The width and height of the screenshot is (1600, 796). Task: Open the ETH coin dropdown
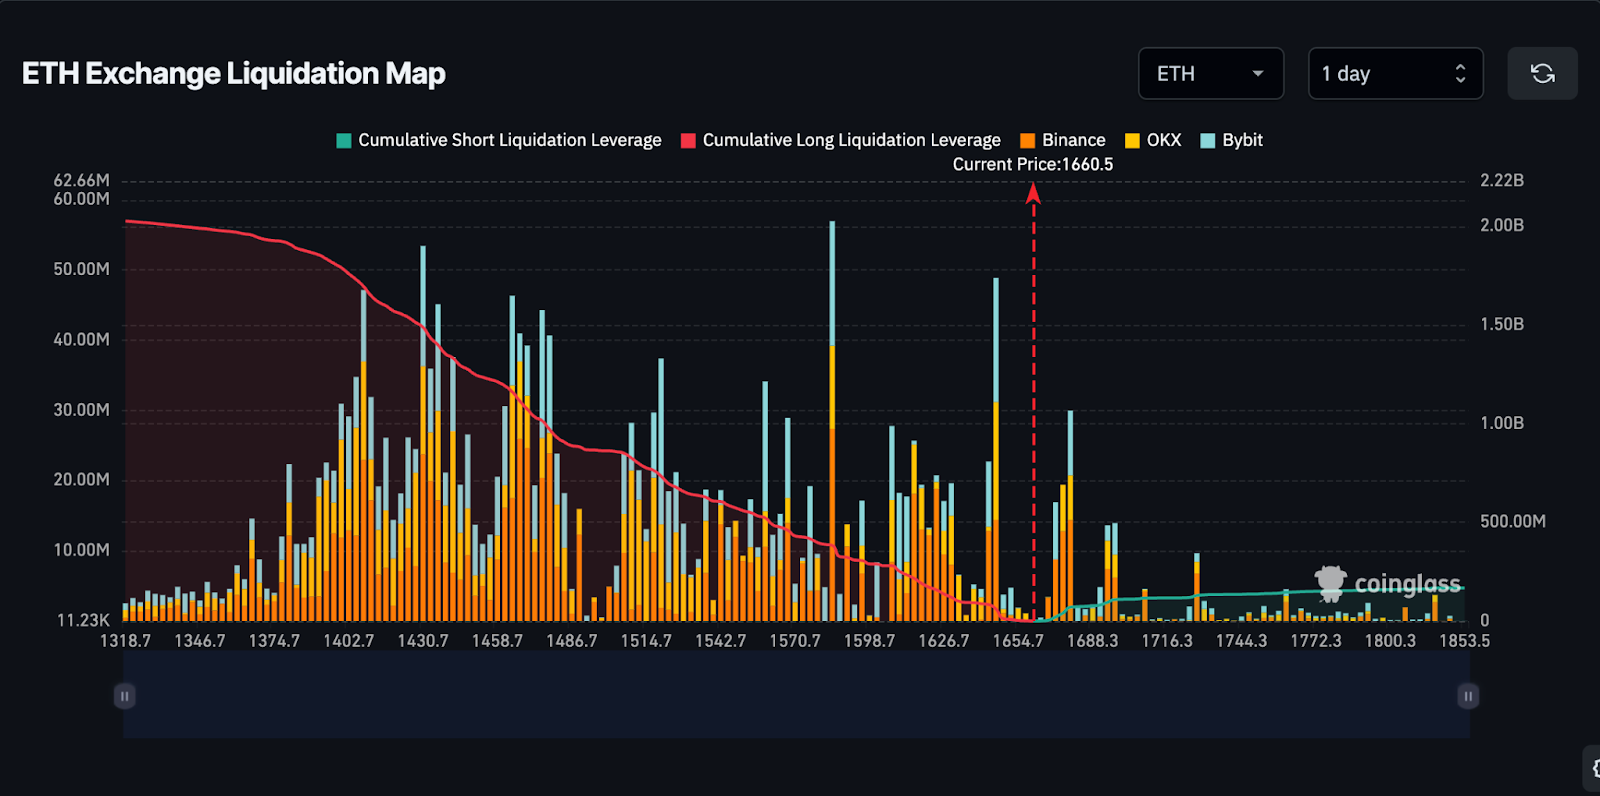(x=1211, y=73)
